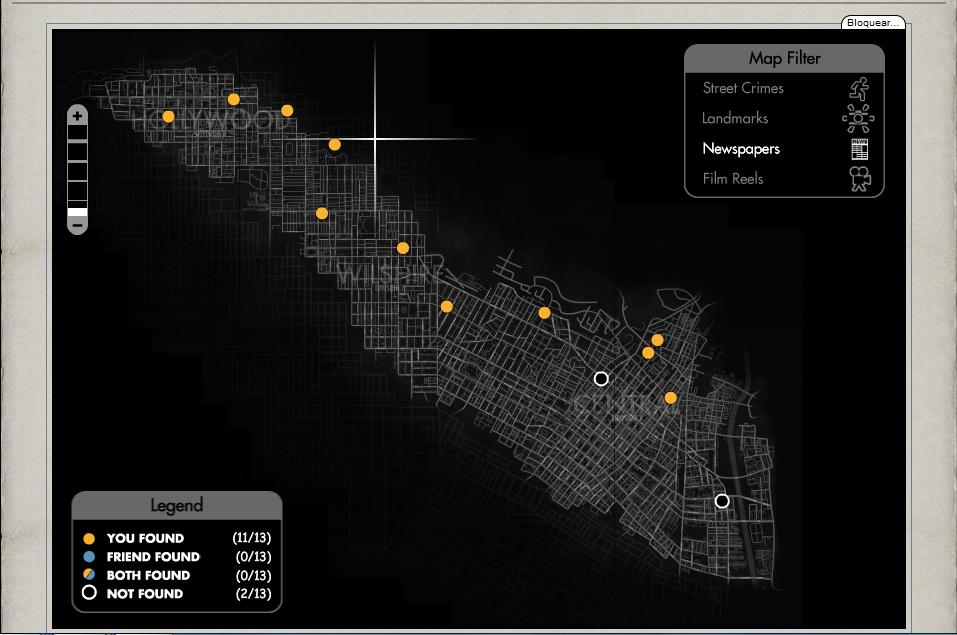Click the highlighted bottom zoom slider segment
The height and width of the screenshot is (635, 957).
coord(77,211)
